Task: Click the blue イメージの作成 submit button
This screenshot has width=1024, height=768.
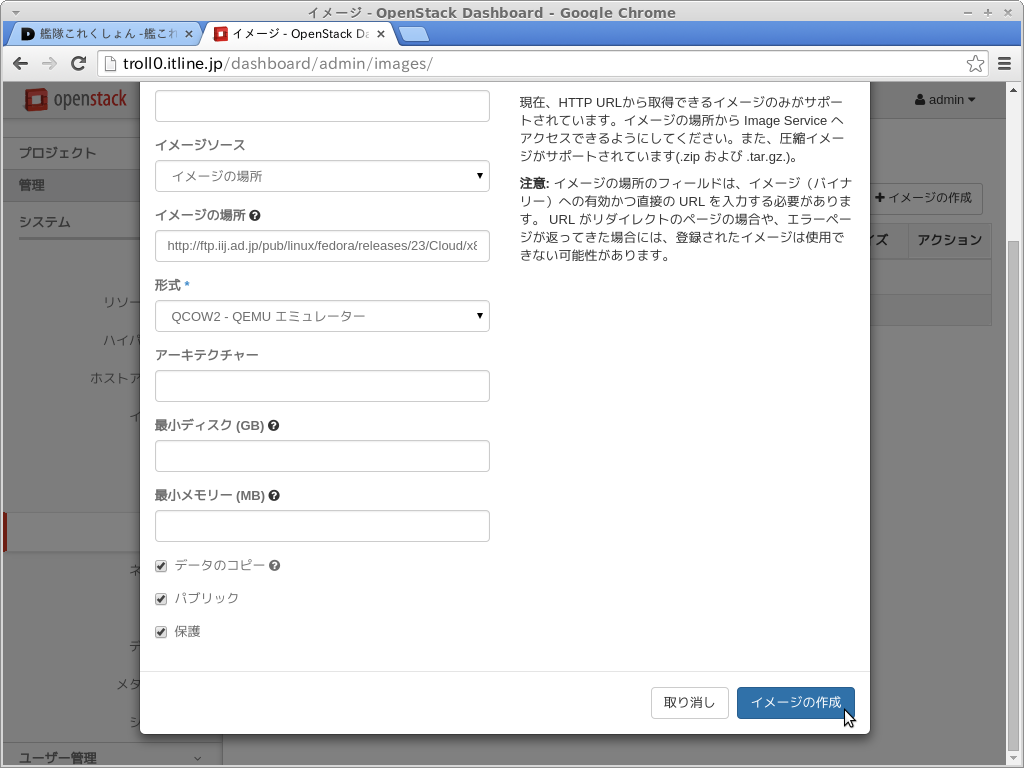Action: pos(795,703)
